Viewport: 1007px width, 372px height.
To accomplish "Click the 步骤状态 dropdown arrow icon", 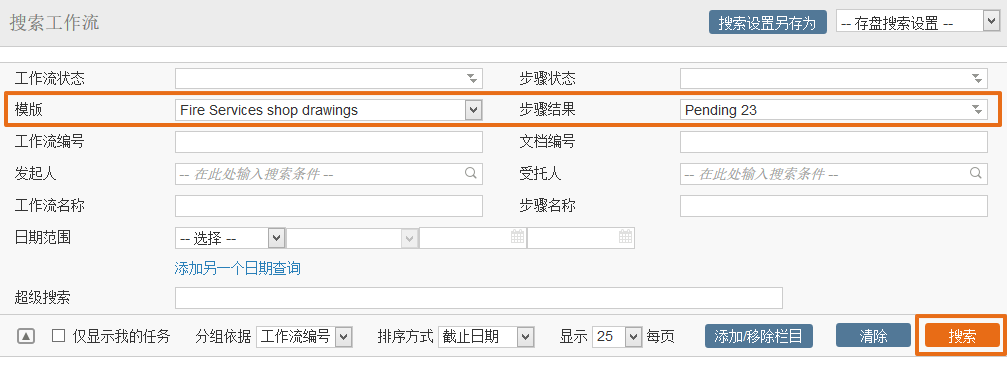I will (x=977, y=78).
